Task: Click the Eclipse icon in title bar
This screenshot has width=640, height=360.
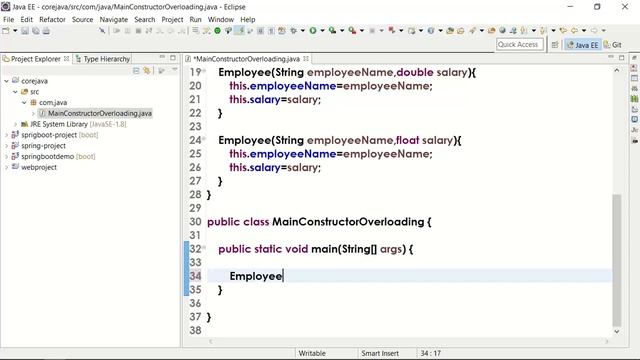Action: tap(5, 7)
